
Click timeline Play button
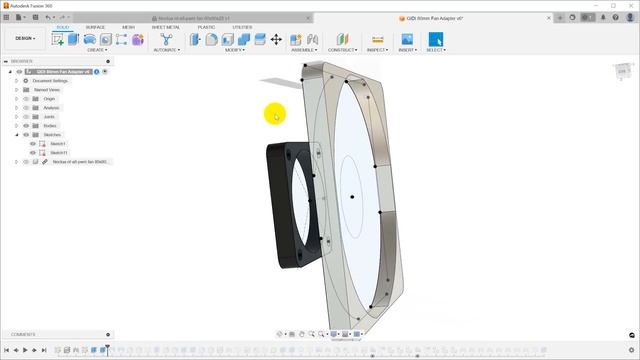click(x=25, y=350)
